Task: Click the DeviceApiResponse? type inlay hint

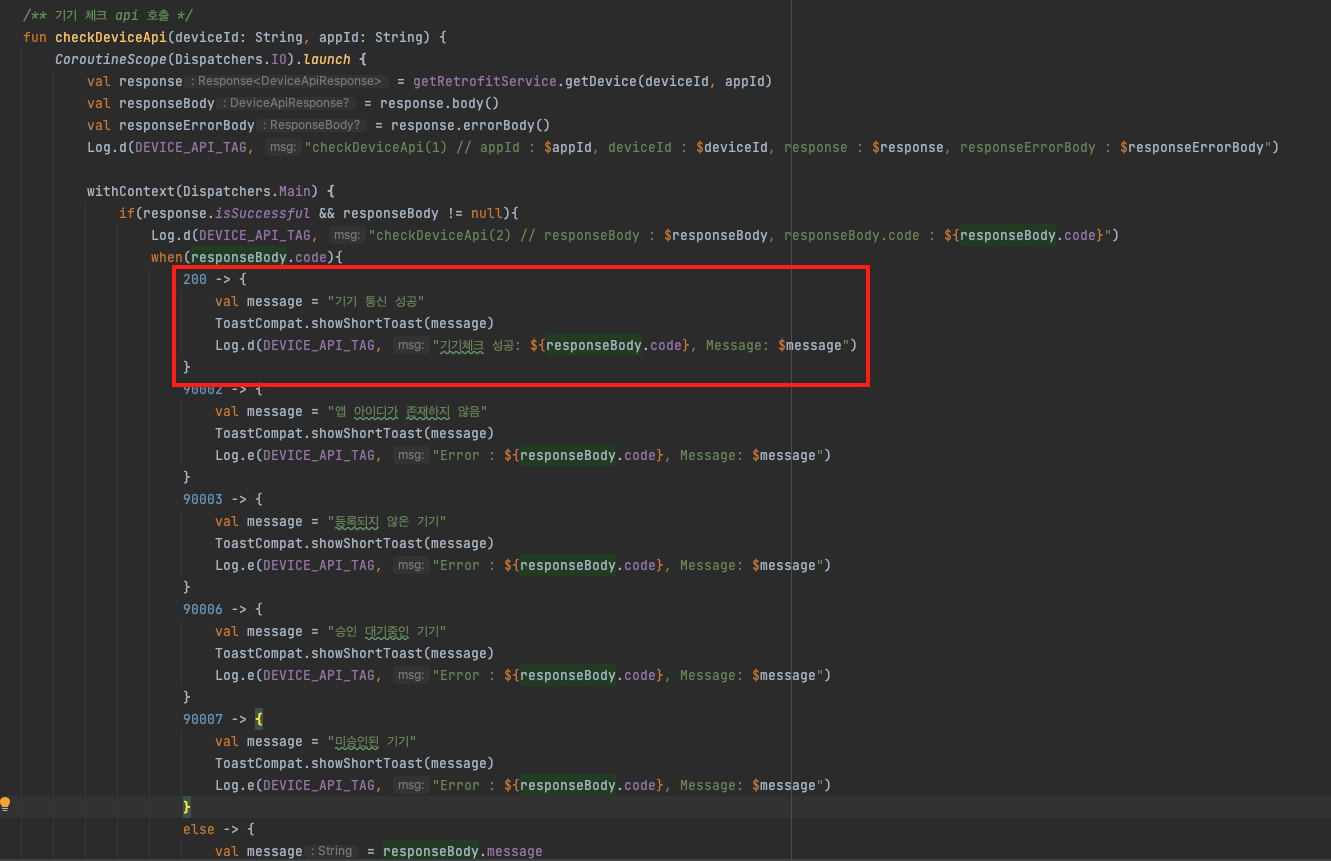Action: click(288, 103)
